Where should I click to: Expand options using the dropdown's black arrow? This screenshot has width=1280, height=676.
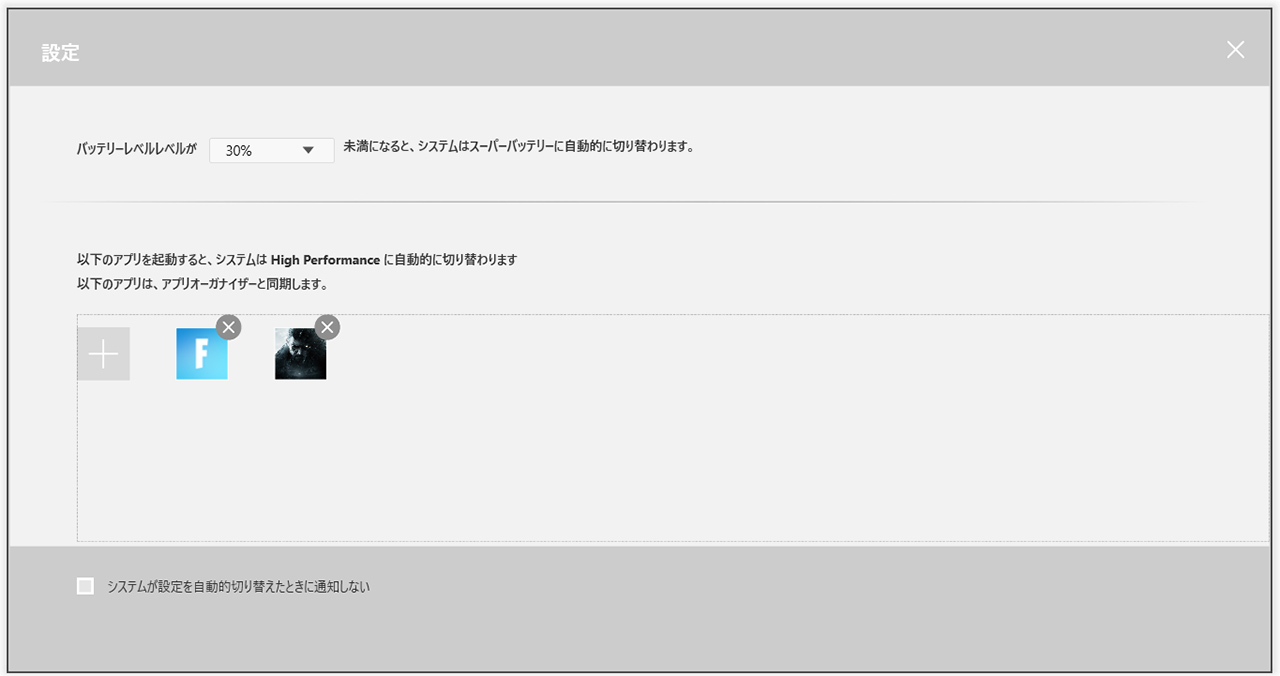point(308,150)
